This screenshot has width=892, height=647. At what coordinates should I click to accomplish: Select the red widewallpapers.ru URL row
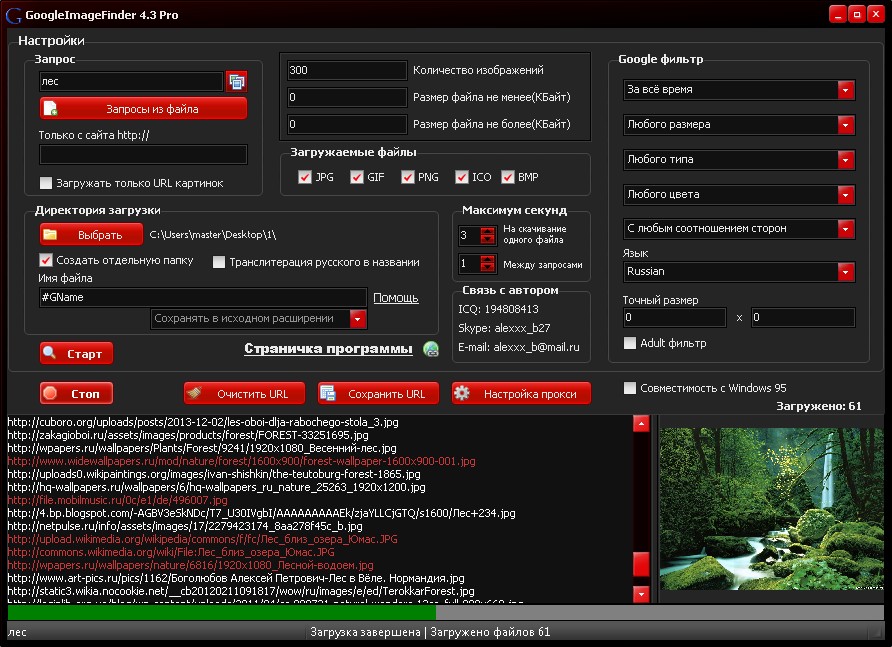pos(241,461)
